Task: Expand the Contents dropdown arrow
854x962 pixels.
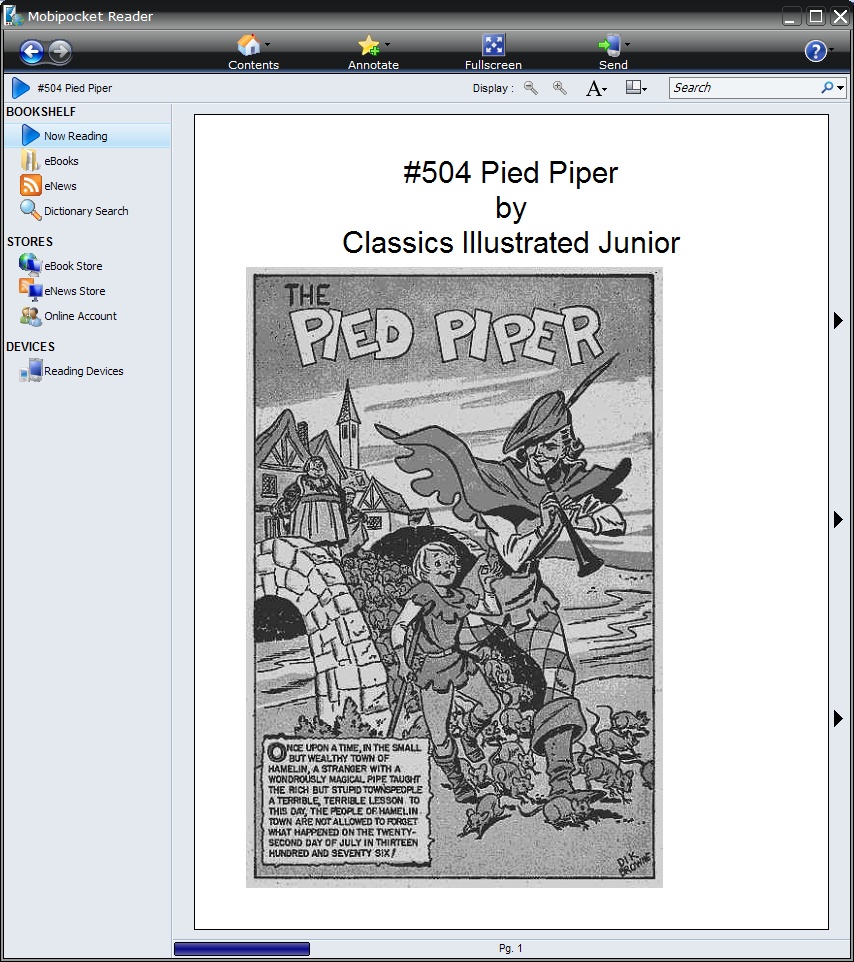Action: point(267,44)
